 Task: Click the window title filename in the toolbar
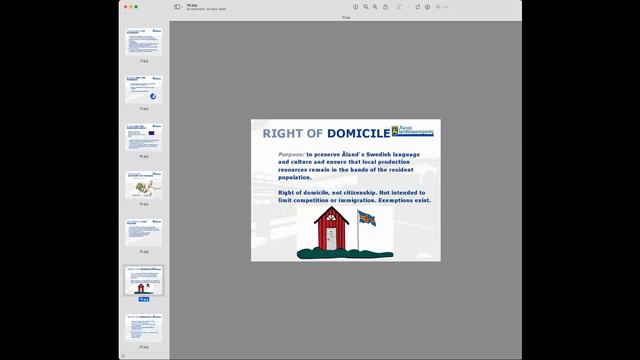191,5
